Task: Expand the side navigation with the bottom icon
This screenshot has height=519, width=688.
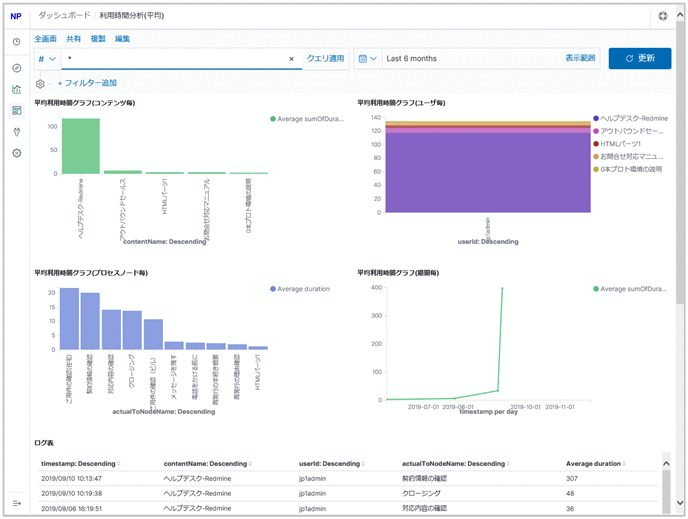Action: [x=16, y=502]
